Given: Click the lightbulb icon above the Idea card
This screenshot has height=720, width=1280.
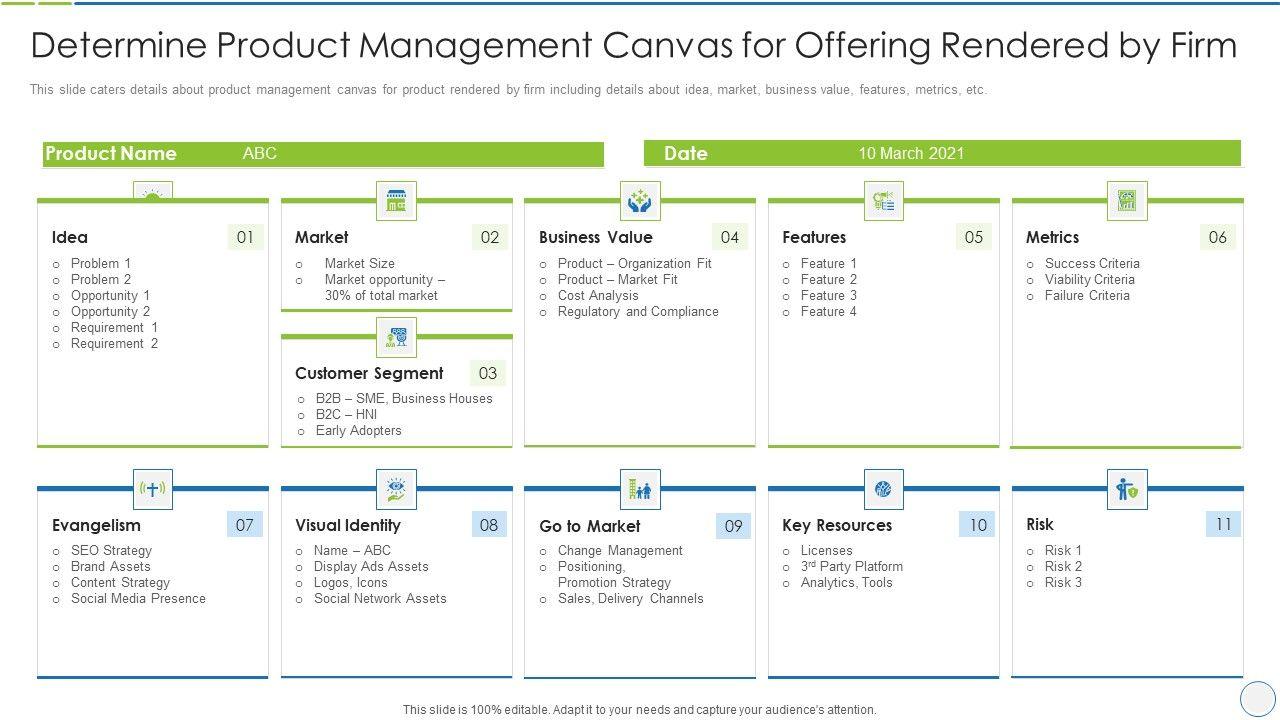Looking at the screenshot, I should coord(153,193).
